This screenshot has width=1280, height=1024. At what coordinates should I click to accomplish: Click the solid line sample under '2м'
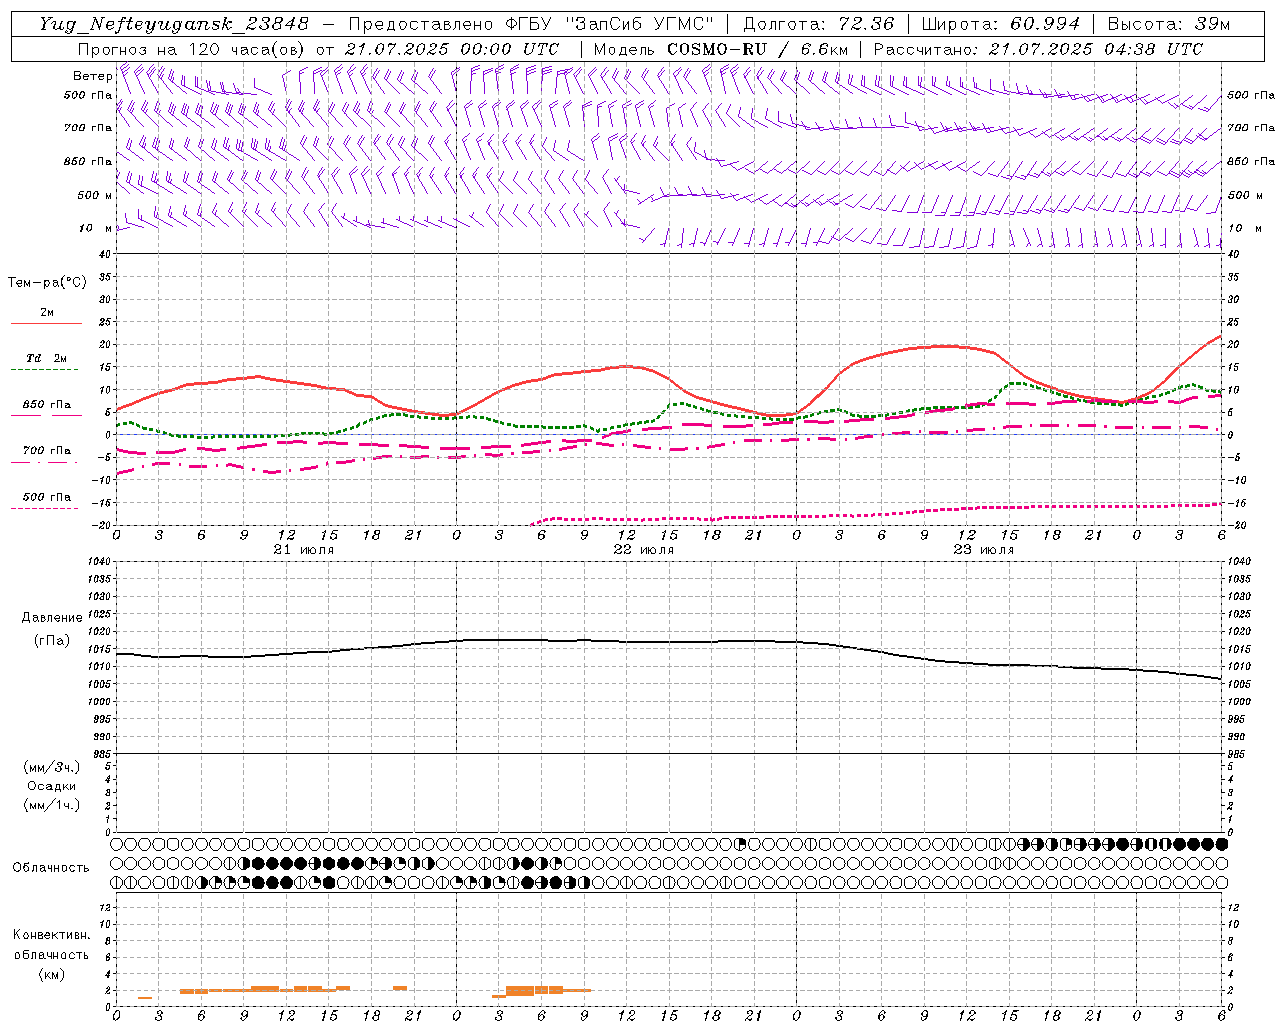pos(46,324)
